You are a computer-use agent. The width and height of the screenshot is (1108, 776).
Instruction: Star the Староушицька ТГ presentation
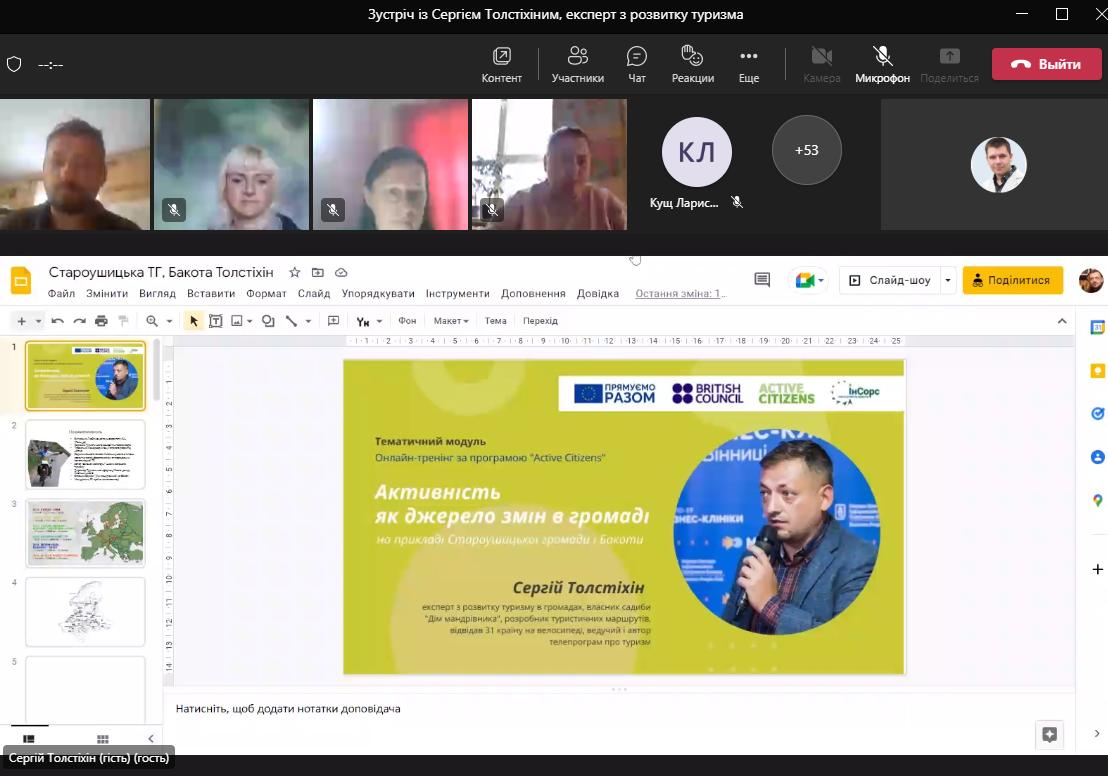tap(294, 273)
